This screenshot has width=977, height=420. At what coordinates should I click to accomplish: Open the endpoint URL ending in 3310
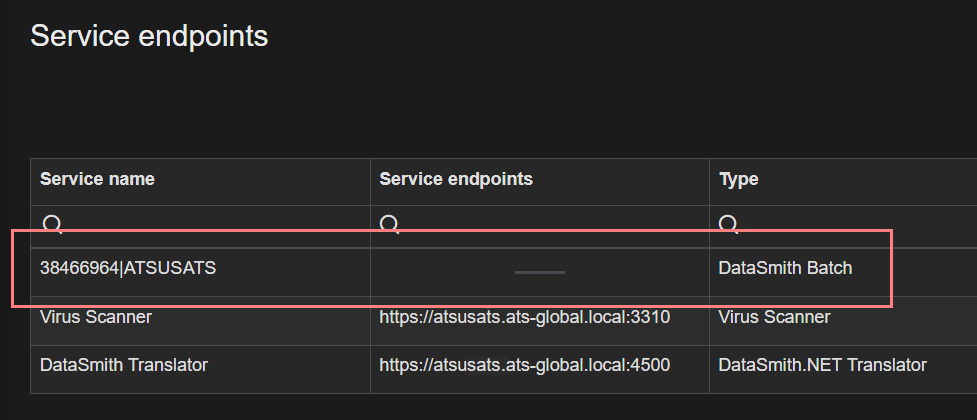coord(524,317)
